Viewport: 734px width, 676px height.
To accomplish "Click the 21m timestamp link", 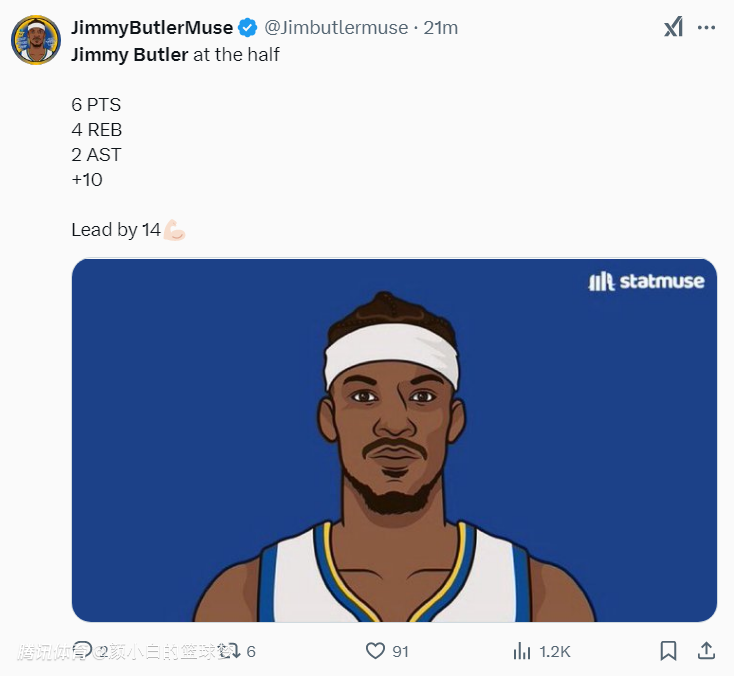I will [x=441, y=28].
